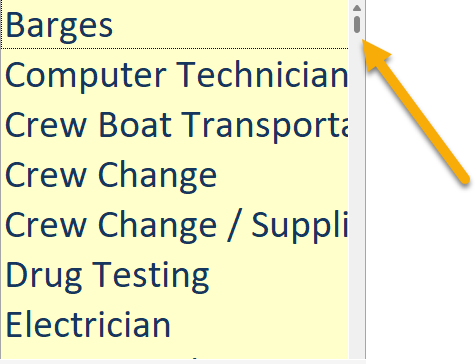
Task: Pick the Crew Boat Transportation item
Action: 175,125
